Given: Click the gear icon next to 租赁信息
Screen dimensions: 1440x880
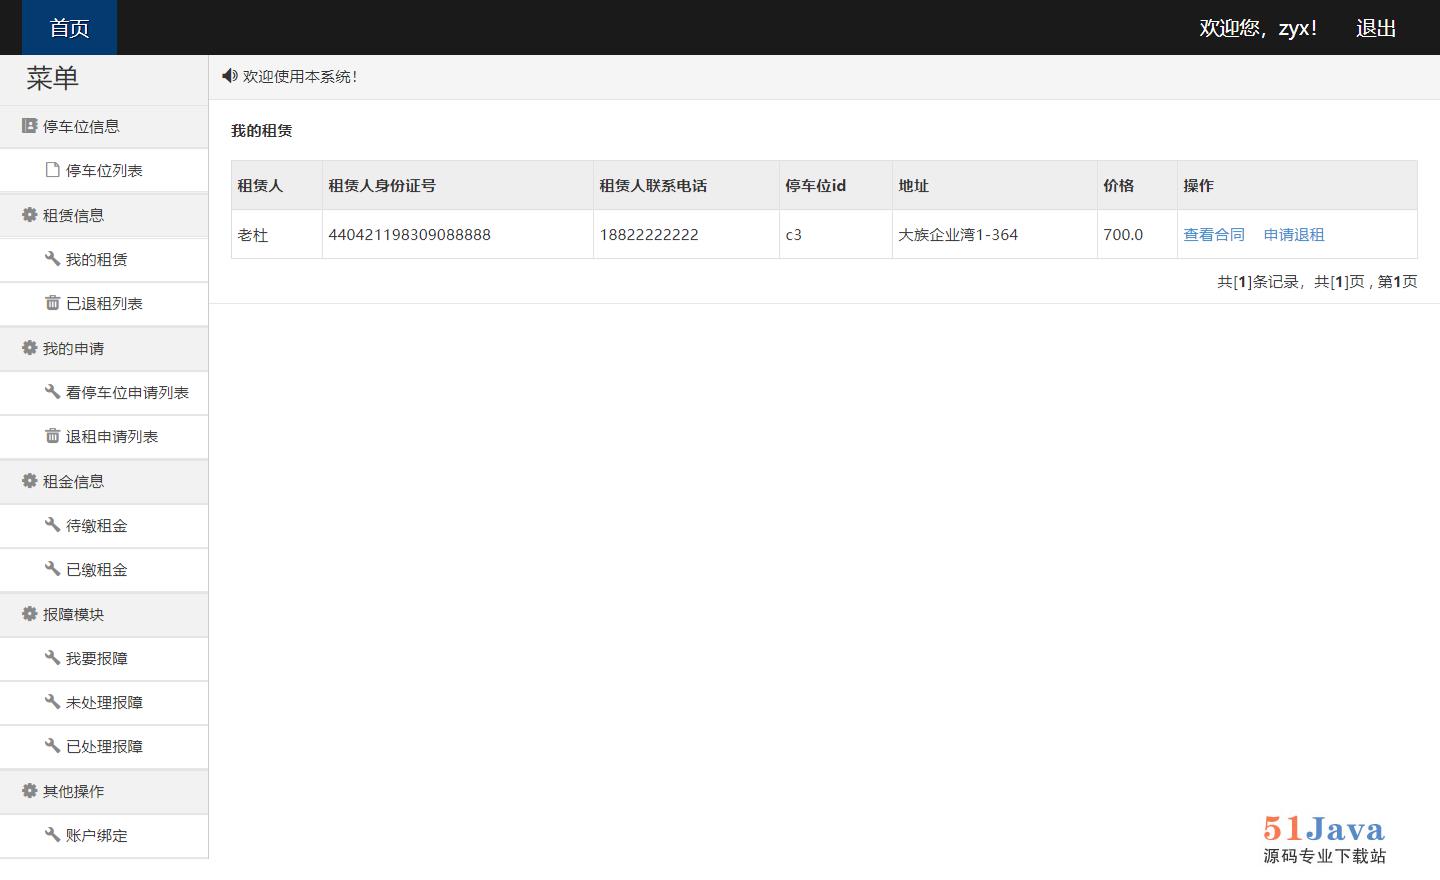Looking at the screenshot, I should pyautogui.click(x=29, y=215).
